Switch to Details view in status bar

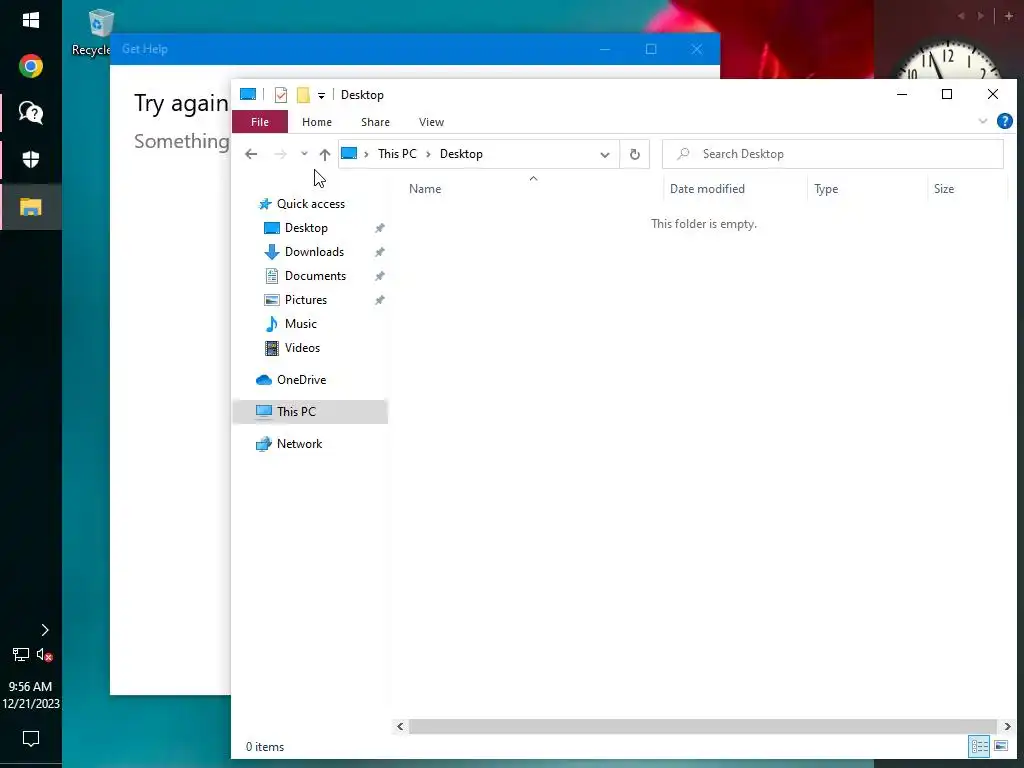(979, 746)
